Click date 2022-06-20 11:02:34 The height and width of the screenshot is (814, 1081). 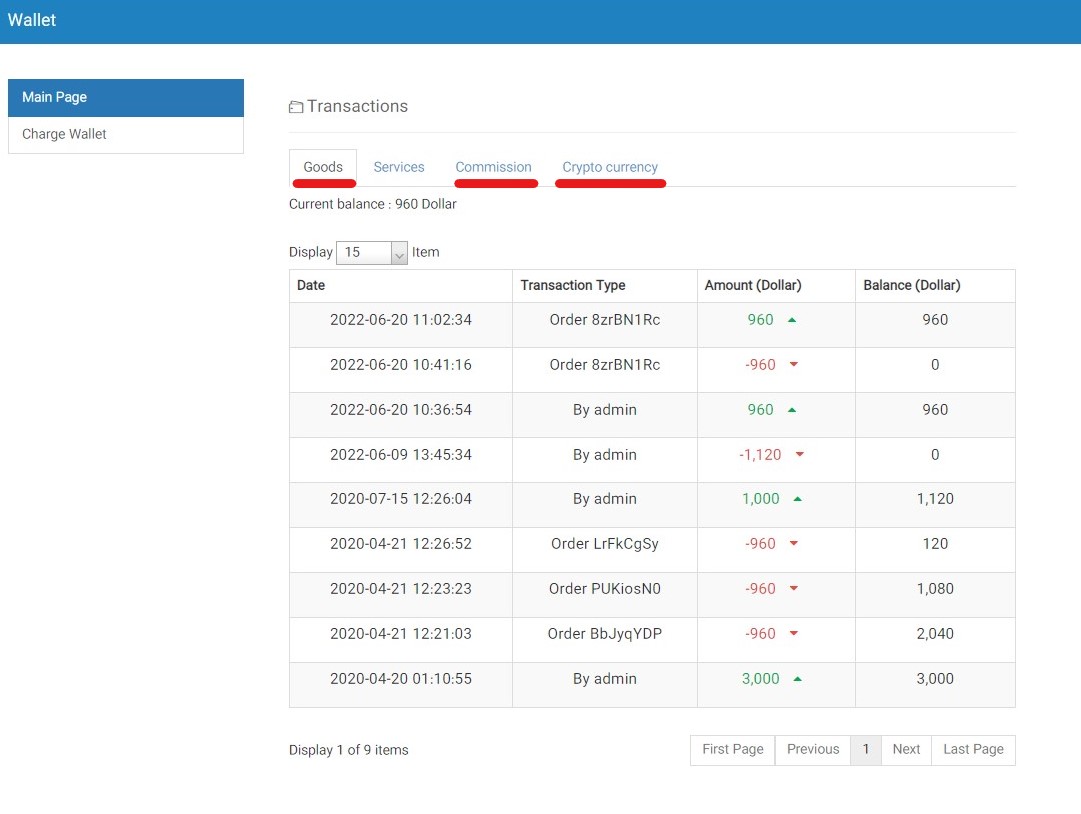(401, 320)
